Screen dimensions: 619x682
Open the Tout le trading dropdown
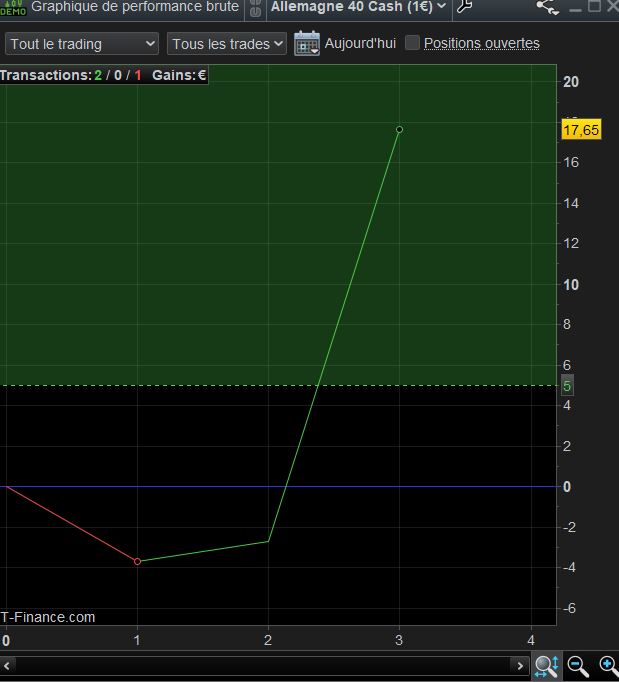click(x=82, y=43)
